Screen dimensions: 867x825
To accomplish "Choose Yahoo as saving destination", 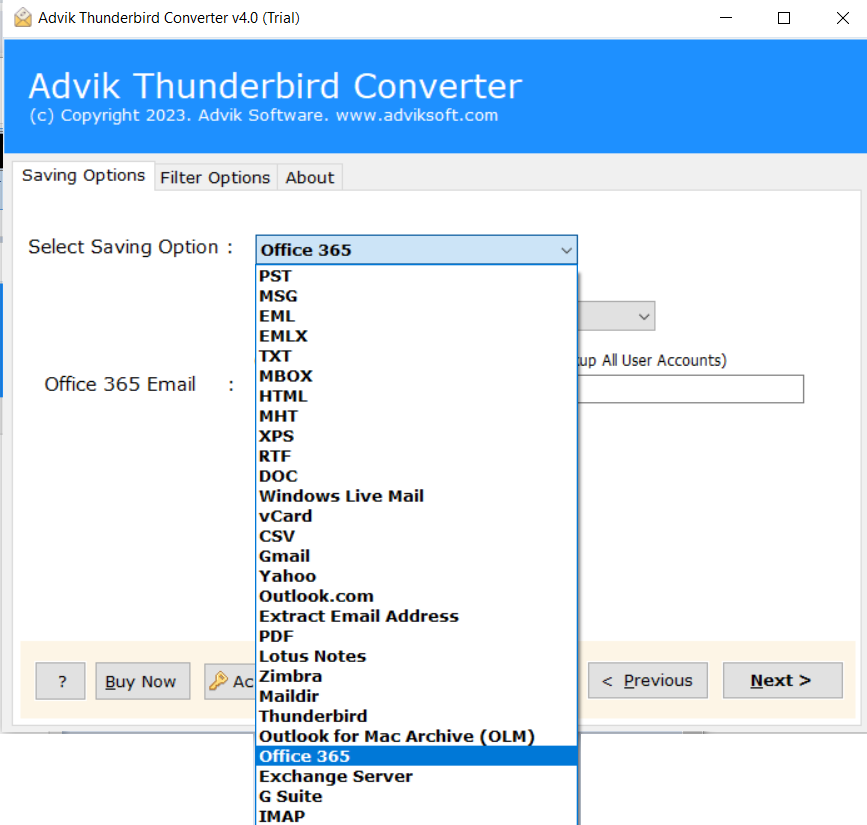I will (416, 576).
